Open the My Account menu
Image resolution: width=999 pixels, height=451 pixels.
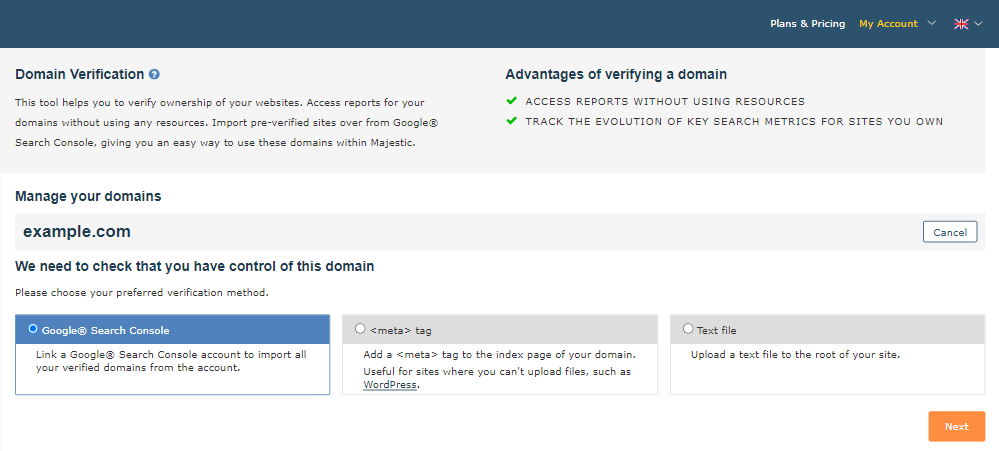(888, 23)
